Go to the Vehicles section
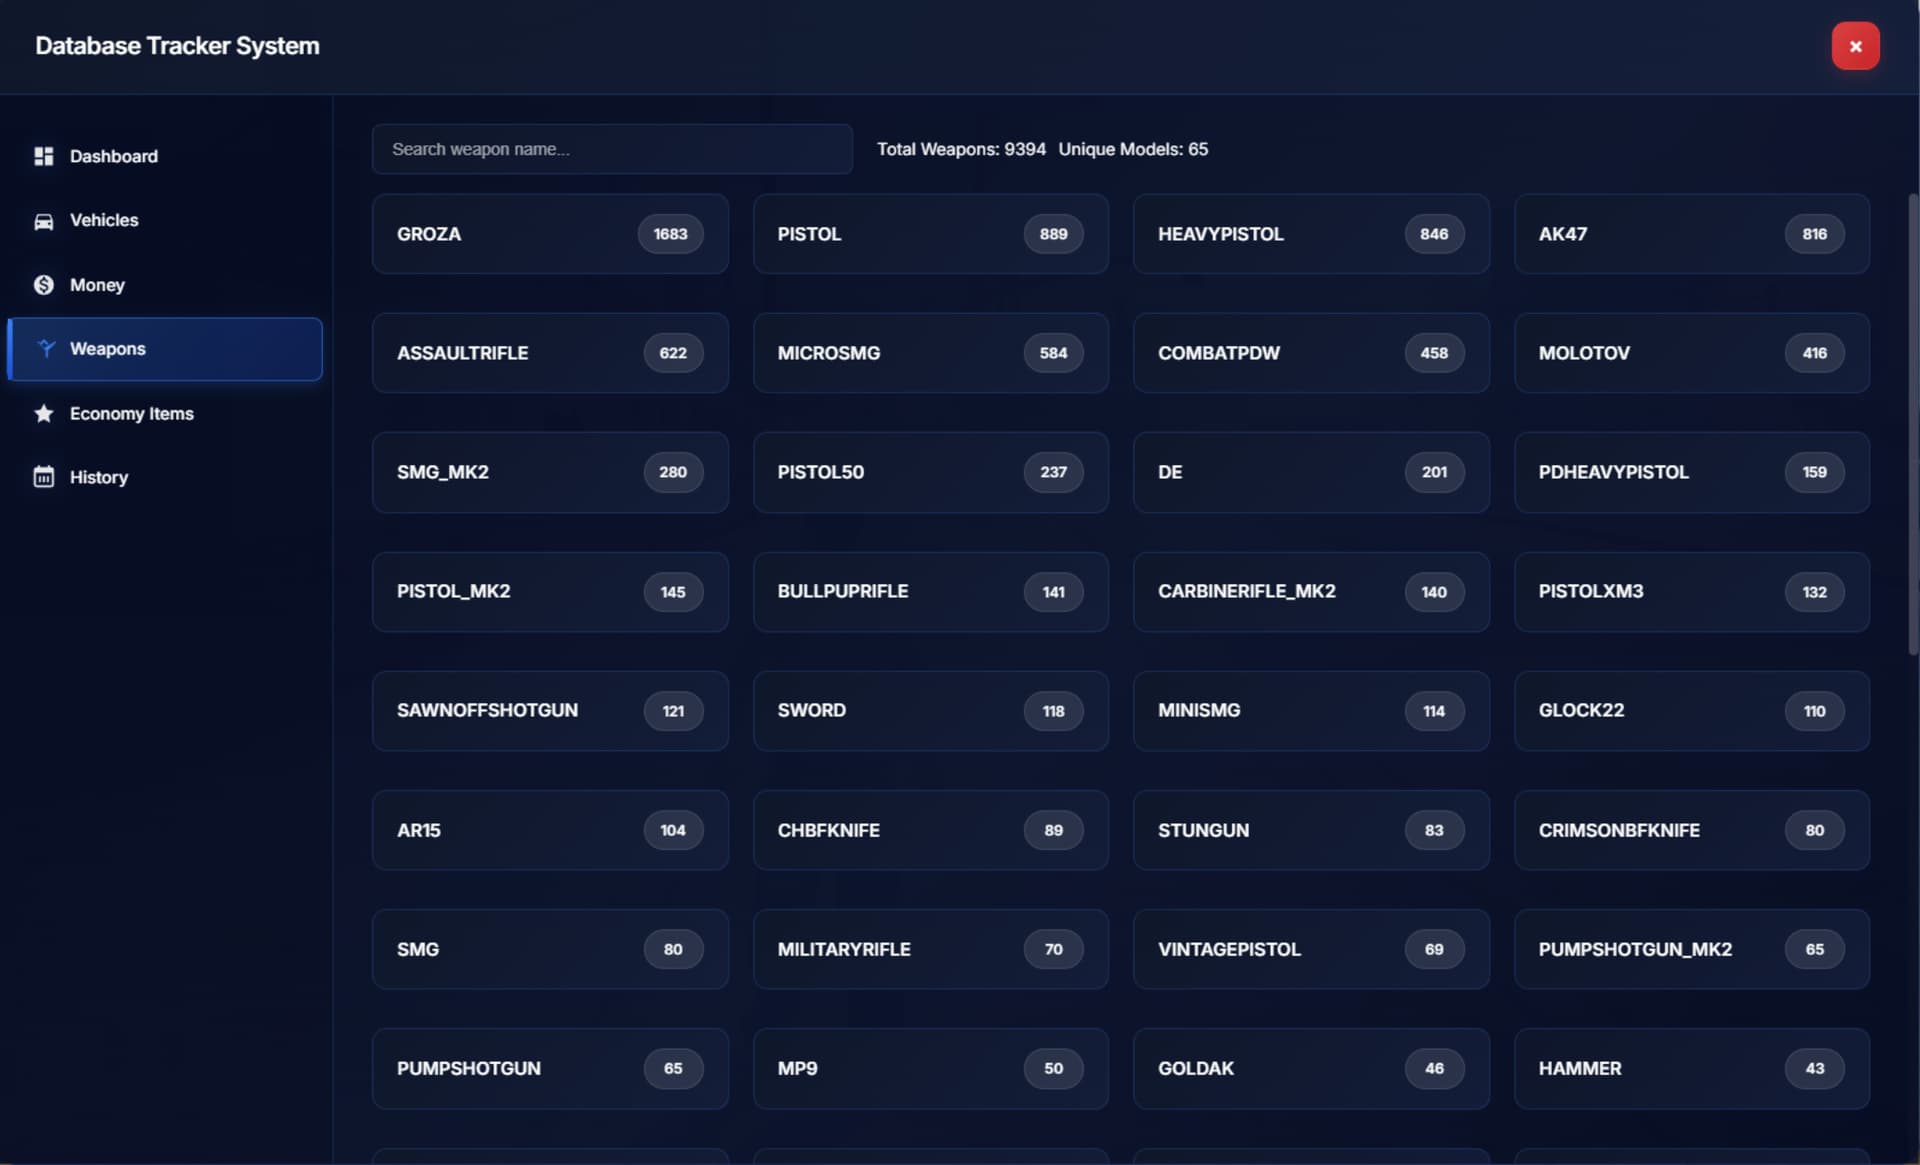Viewport: 1920px width, 1165px height. coord(165,220)
